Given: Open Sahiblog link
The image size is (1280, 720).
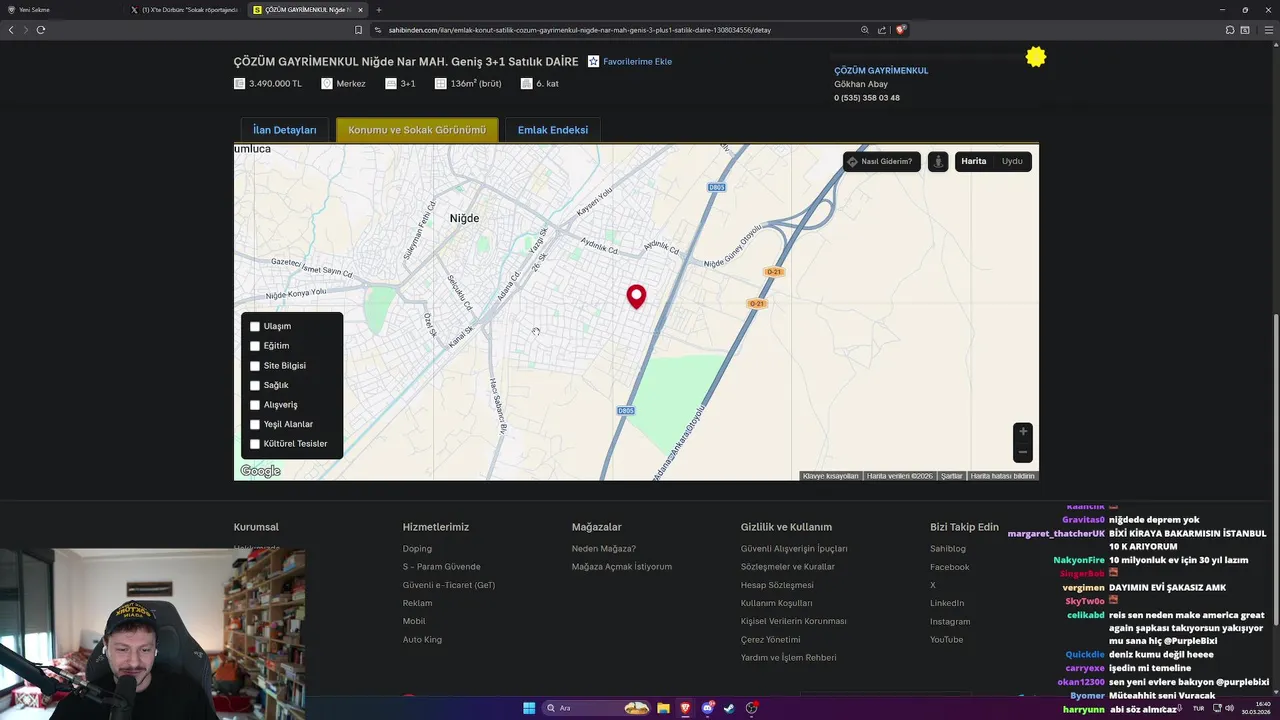Looking at the screenshot, I should [948, 549].
